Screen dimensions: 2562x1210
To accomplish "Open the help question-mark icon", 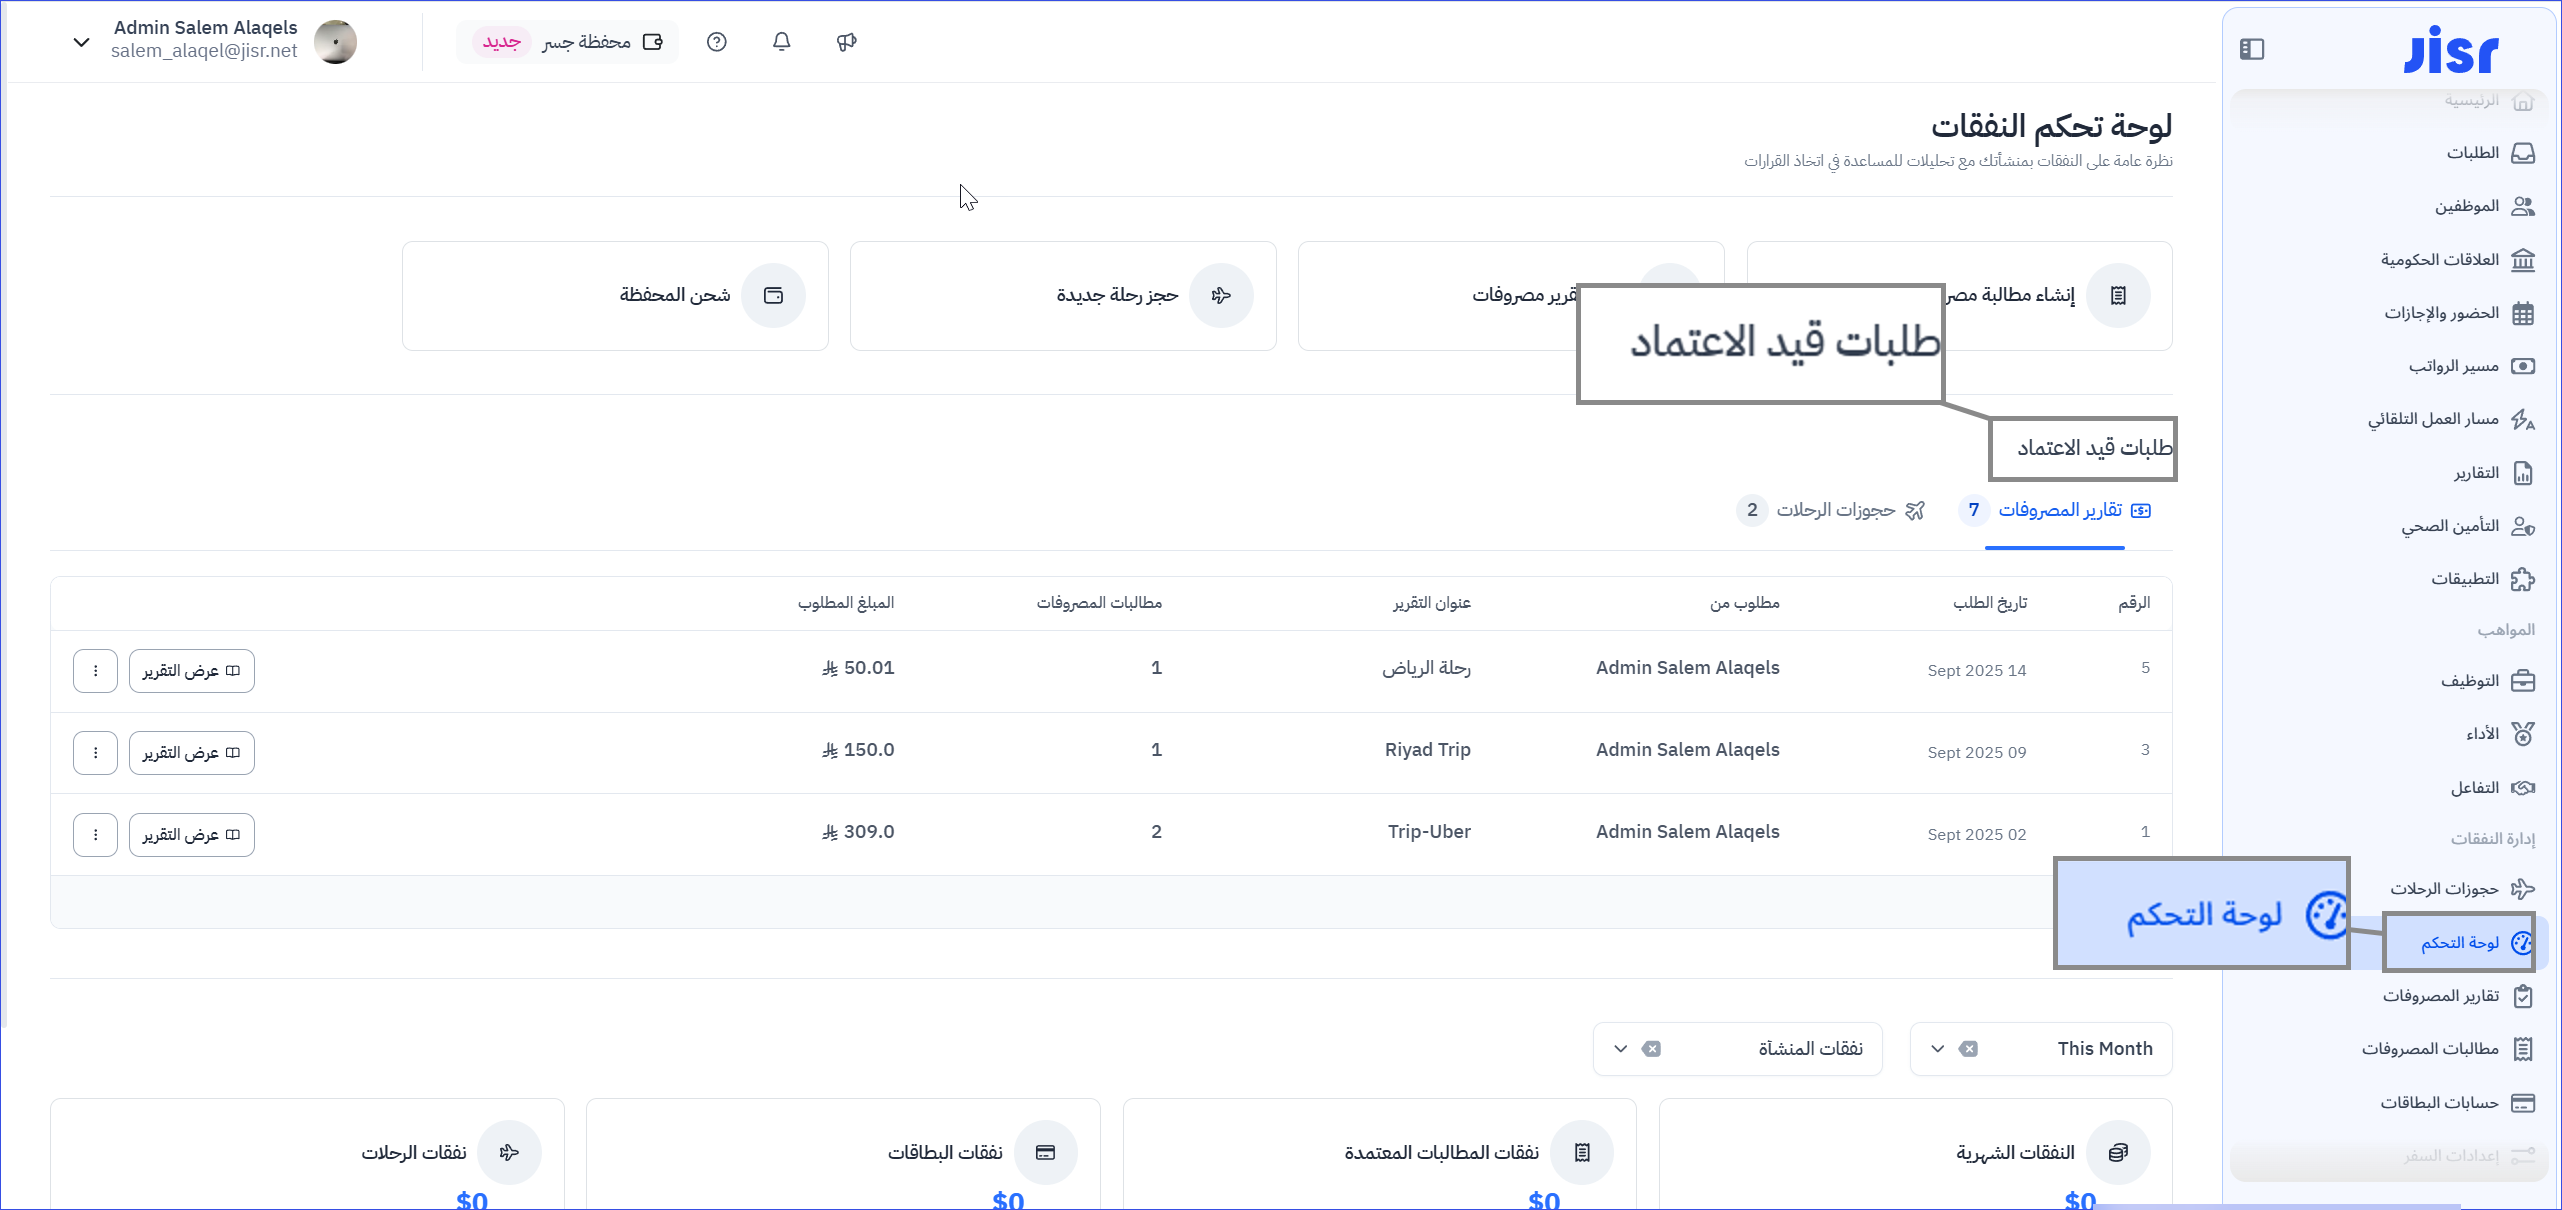I will pos(716,42).
